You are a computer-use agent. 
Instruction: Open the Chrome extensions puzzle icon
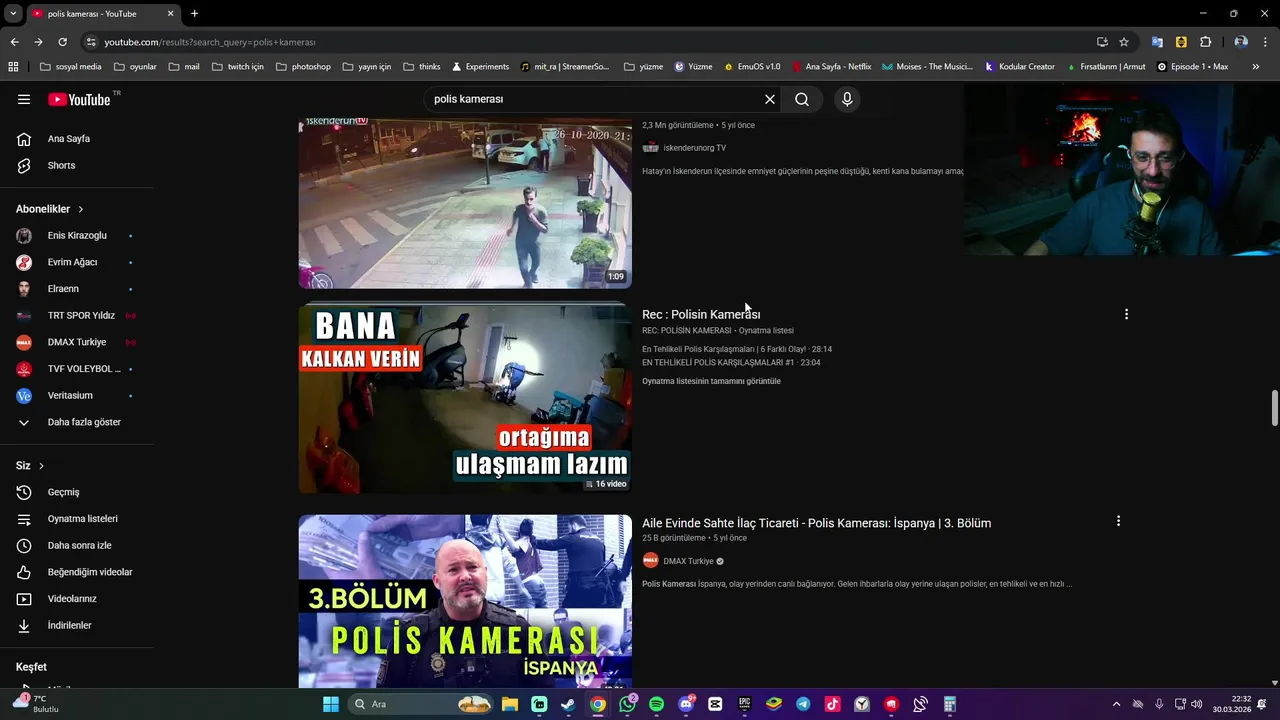(x=1205, y=42)
